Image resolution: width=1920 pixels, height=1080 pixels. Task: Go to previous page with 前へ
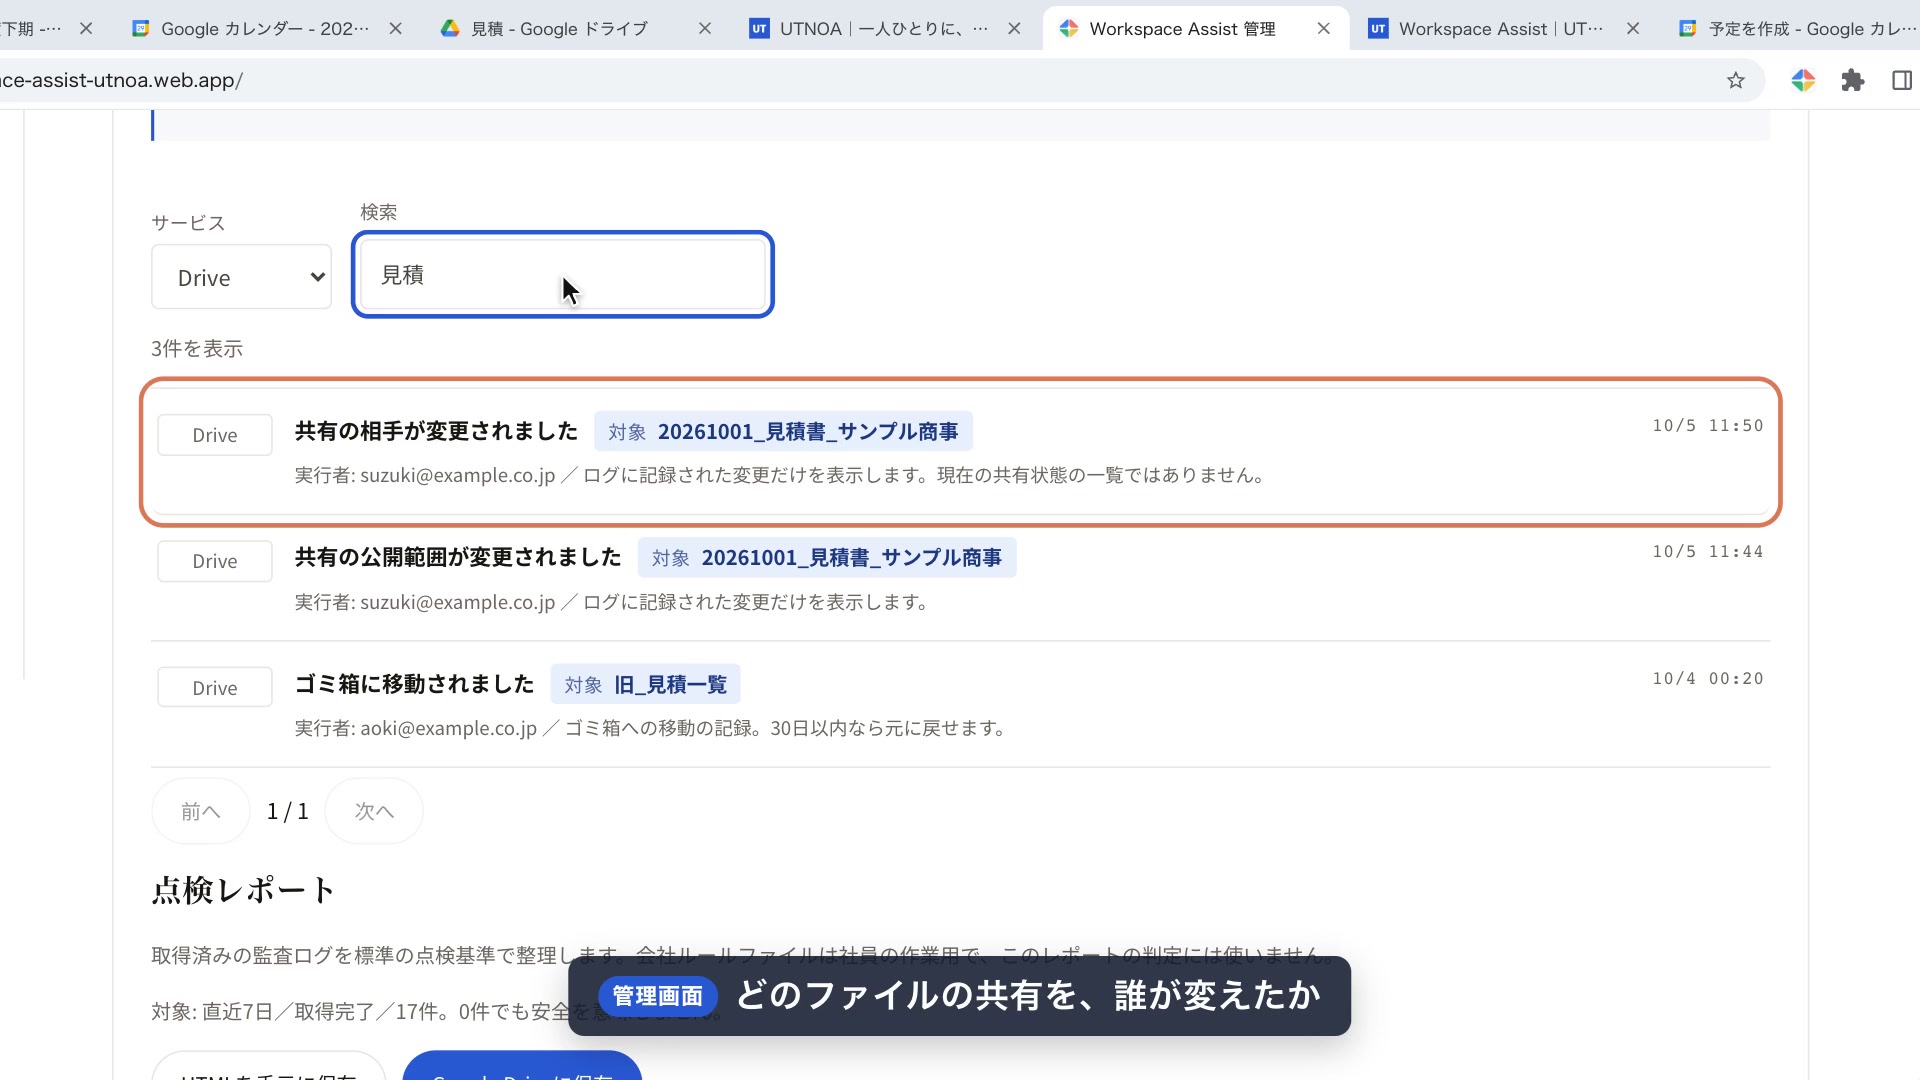(200, 811)
